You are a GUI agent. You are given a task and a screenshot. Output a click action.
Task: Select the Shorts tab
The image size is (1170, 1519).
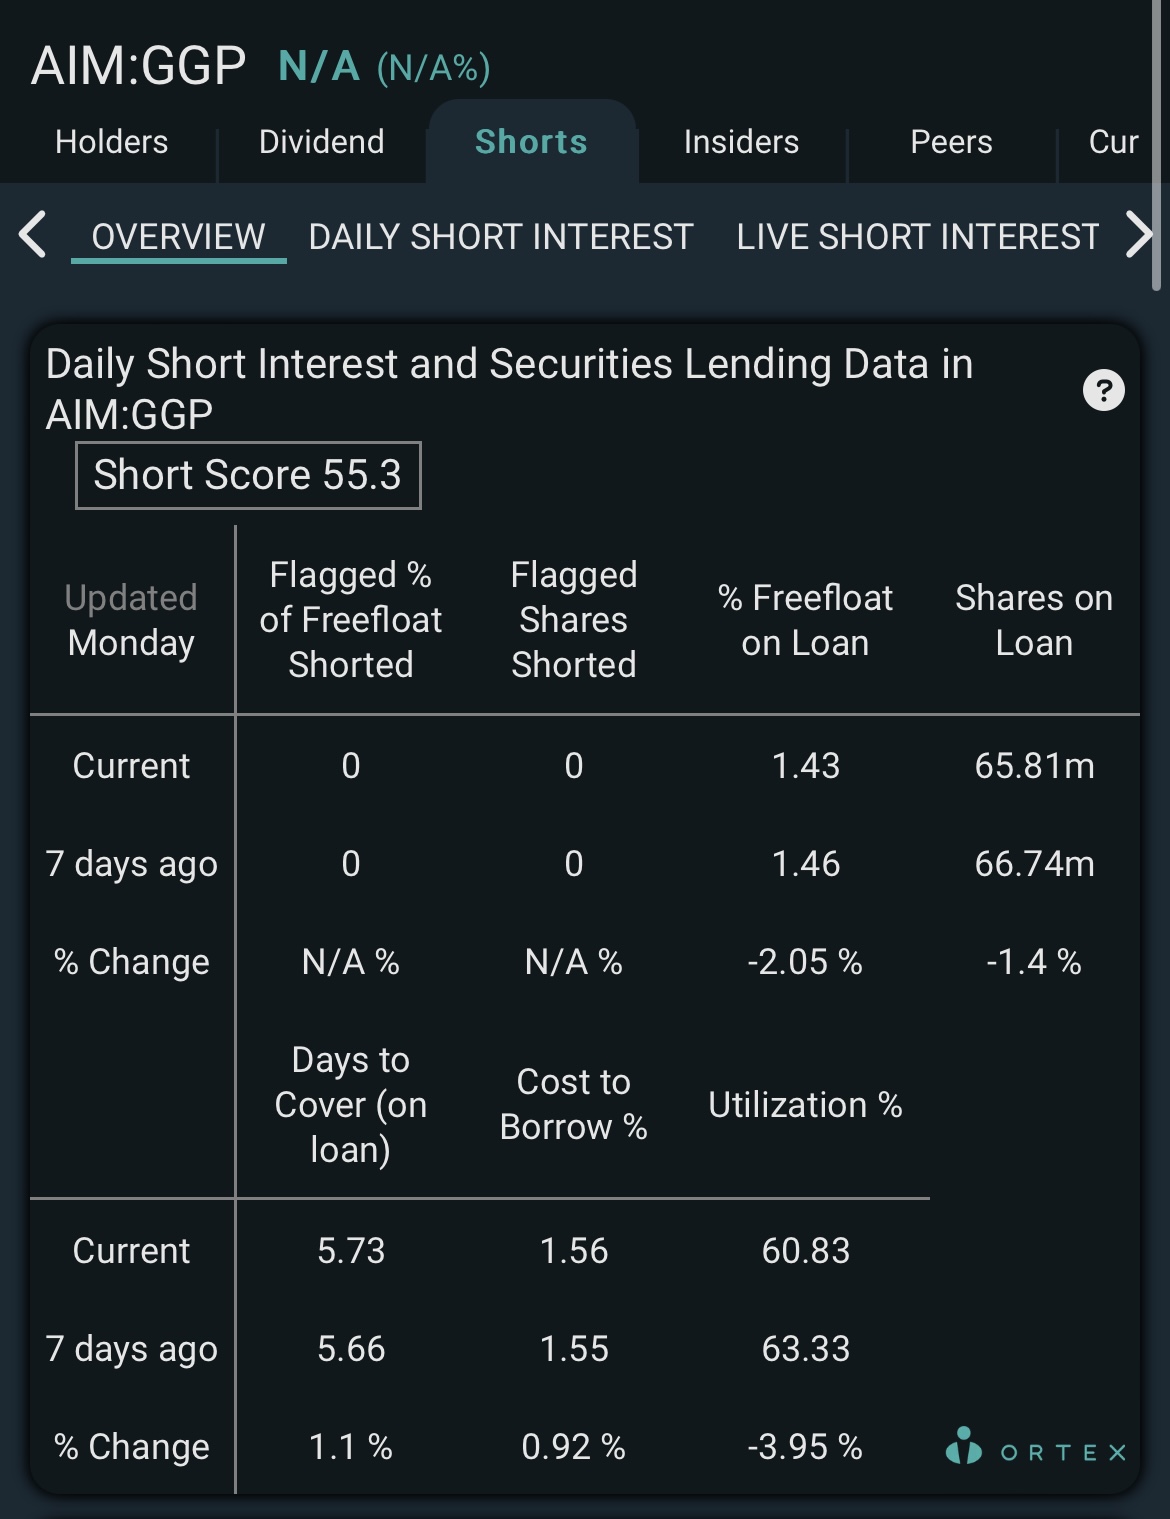(531, 142)
